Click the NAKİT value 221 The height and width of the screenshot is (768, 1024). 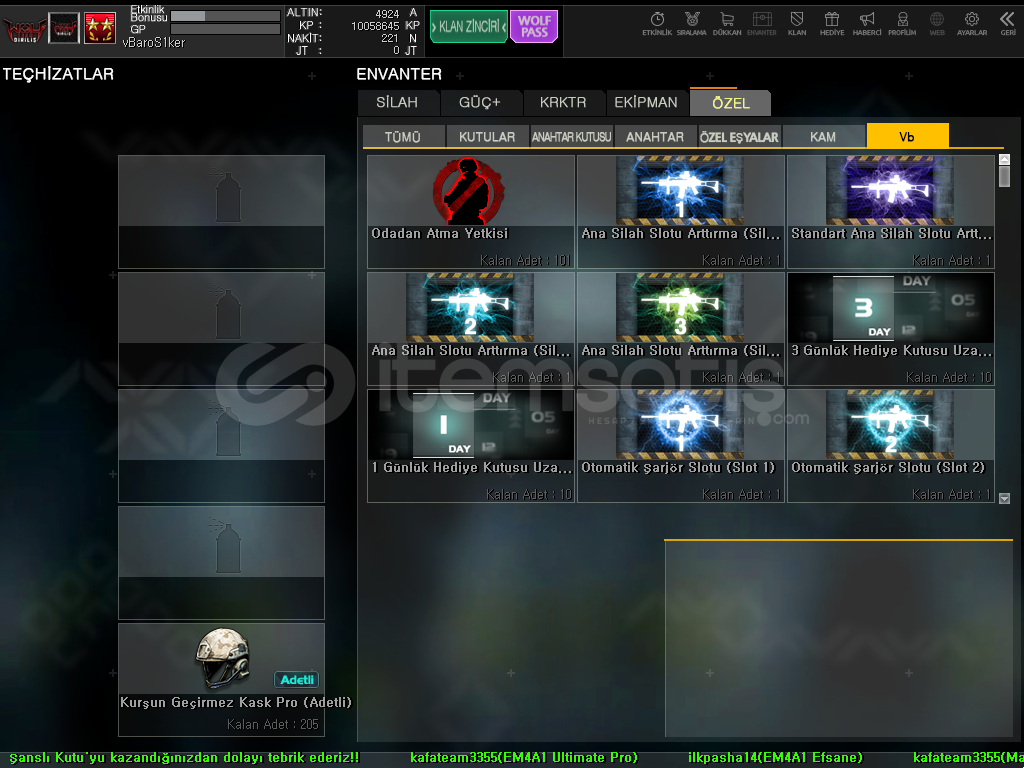[x=391, y=38]
